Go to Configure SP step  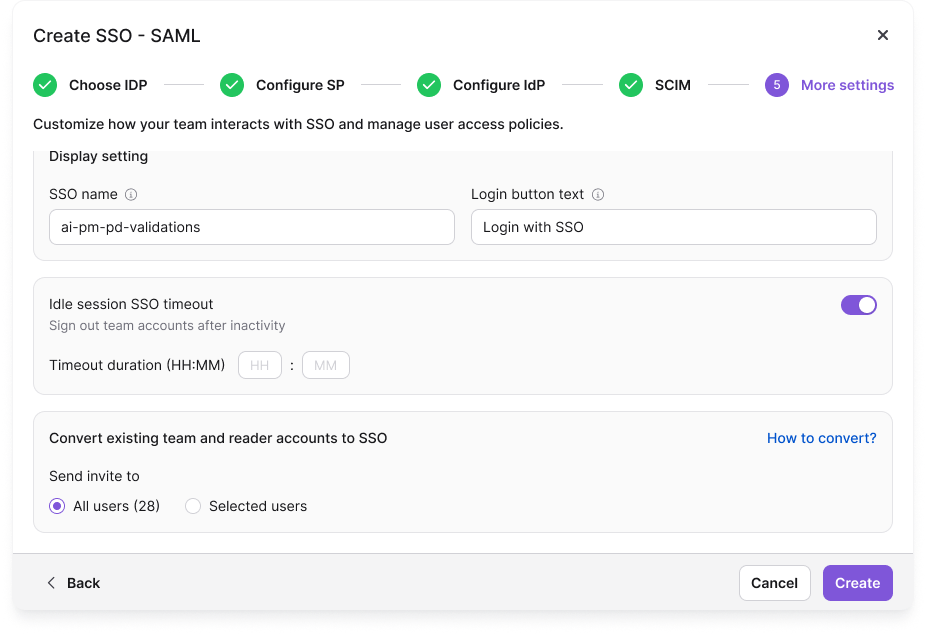[300, 85]
